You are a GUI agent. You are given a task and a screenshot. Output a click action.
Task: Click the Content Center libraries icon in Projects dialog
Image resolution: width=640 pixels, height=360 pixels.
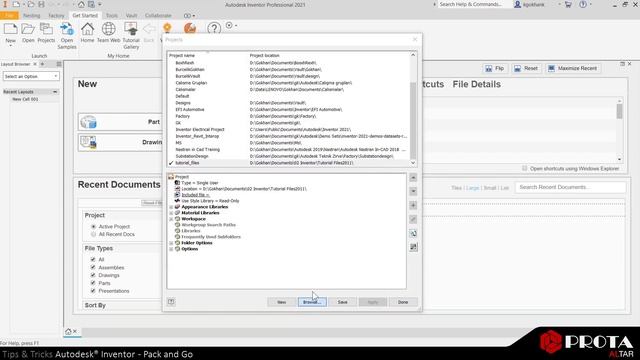pyautogui.click(x=413, y=247)
